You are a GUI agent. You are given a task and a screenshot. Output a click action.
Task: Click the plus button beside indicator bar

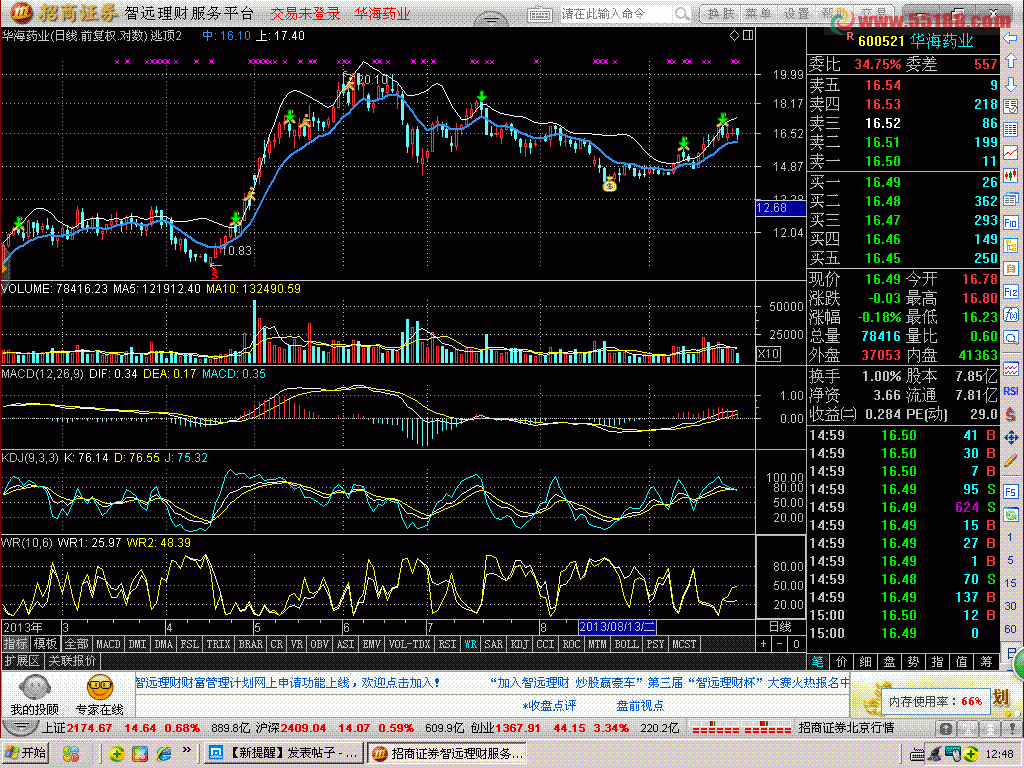[763, 644]
